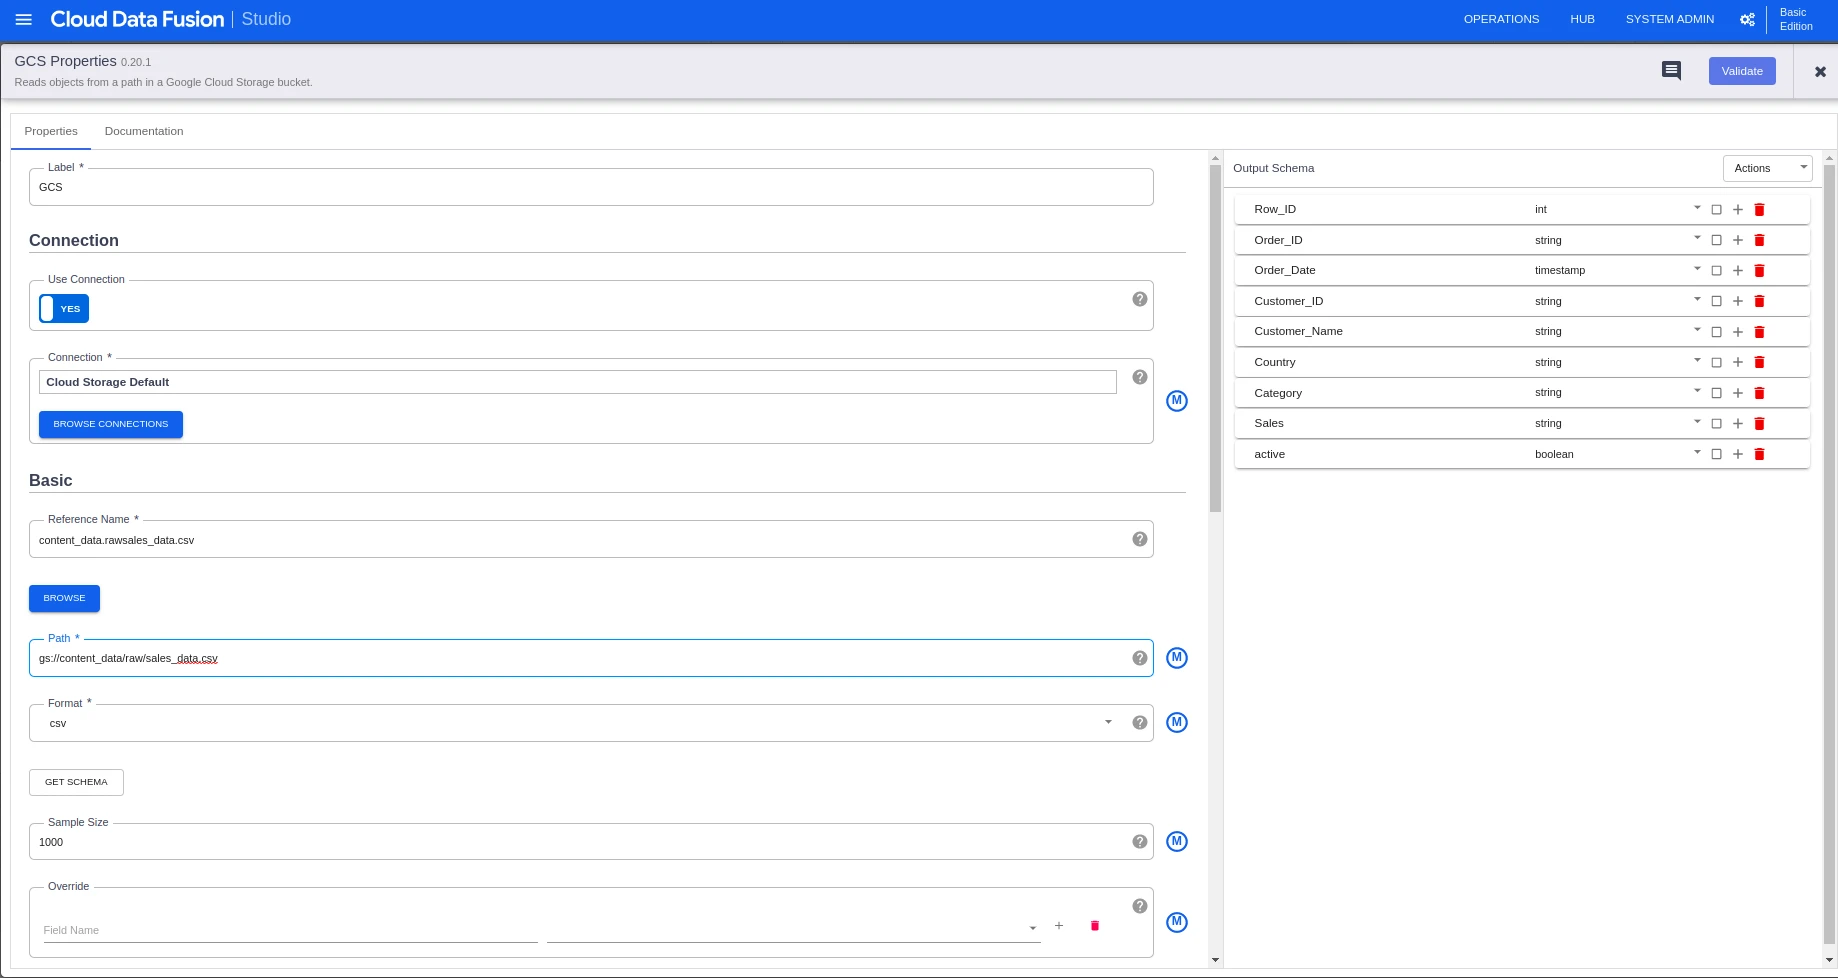The image size is (1838, 978).
Task: Open the settings gears icon in header
Action: point(1747,19)
